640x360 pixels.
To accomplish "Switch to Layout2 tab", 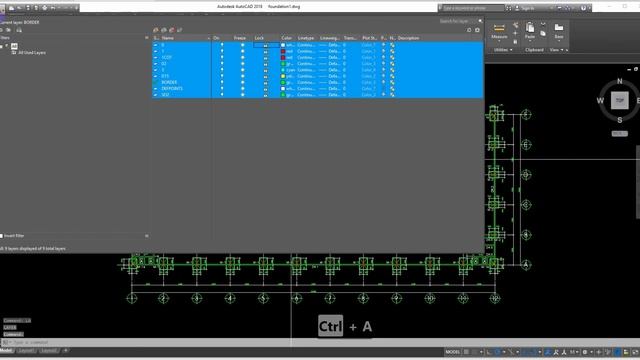I will click(49, 351).
